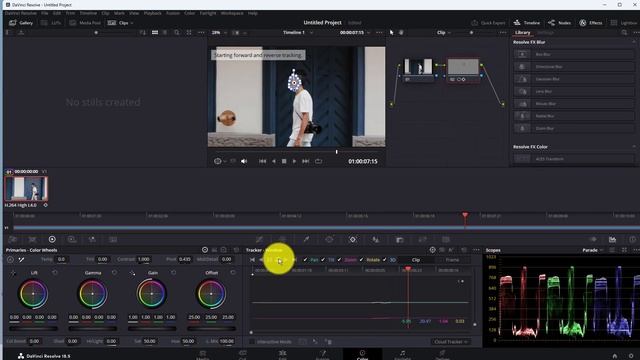Toggle the Pan tracking checkbox
Image resolution: width=640 pixels, height=360 pixels.
pos(305,260)
